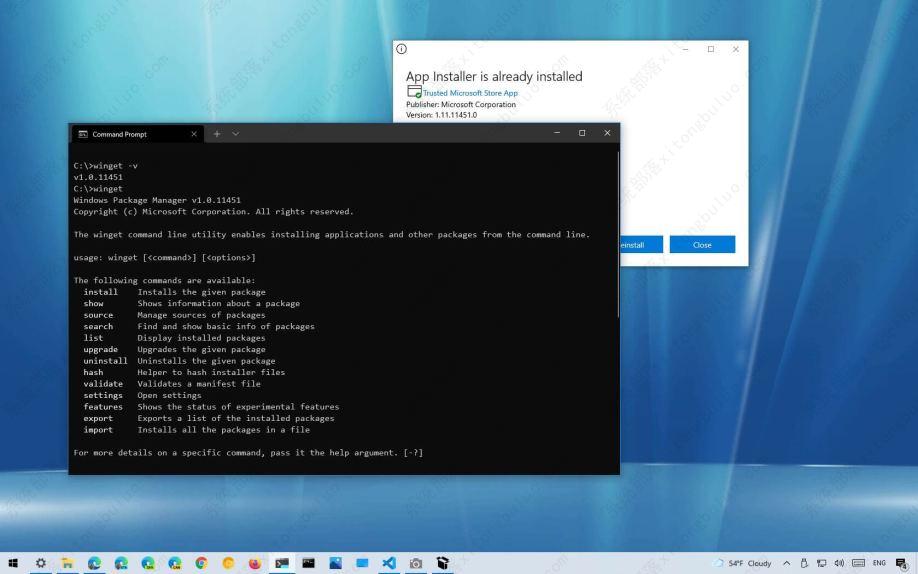
Task: Open the Camera app in the taskbar
Action: click(x=415, y=563)
